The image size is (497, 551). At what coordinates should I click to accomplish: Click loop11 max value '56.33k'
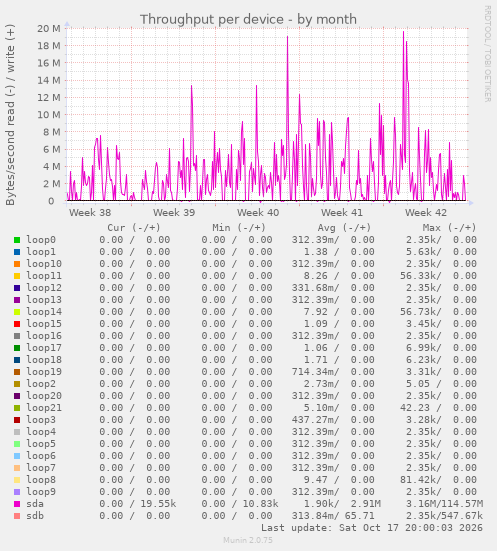[420, 276]
